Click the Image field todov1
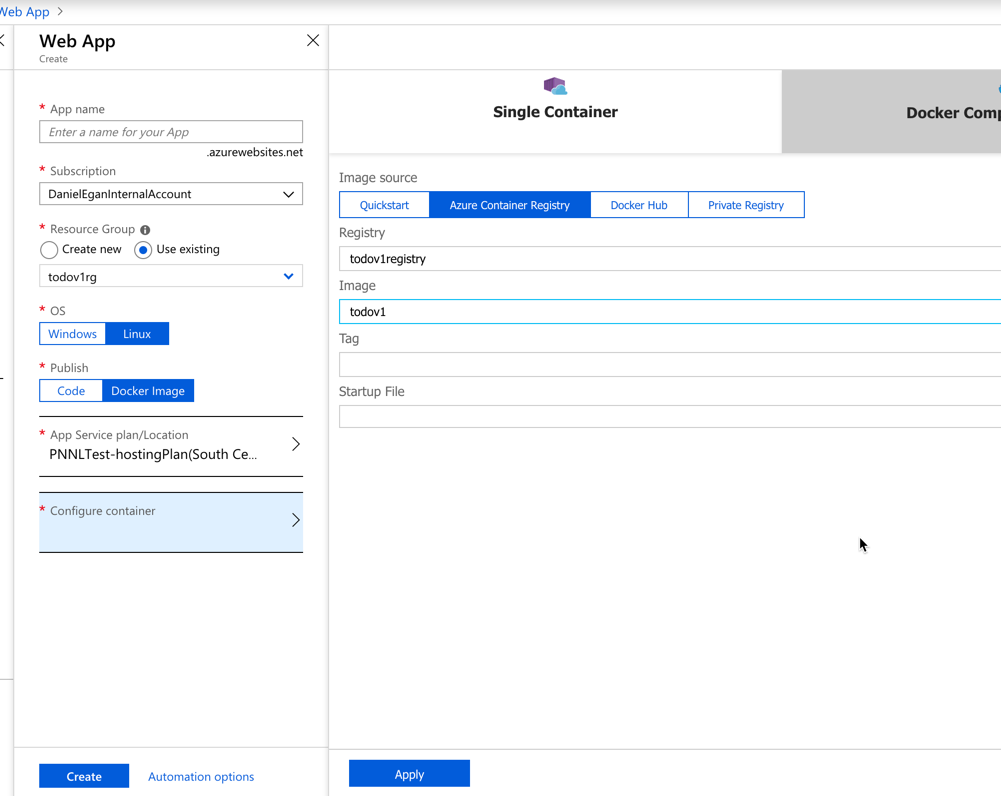The image size is (1001, 796). (x=670, y=312)
